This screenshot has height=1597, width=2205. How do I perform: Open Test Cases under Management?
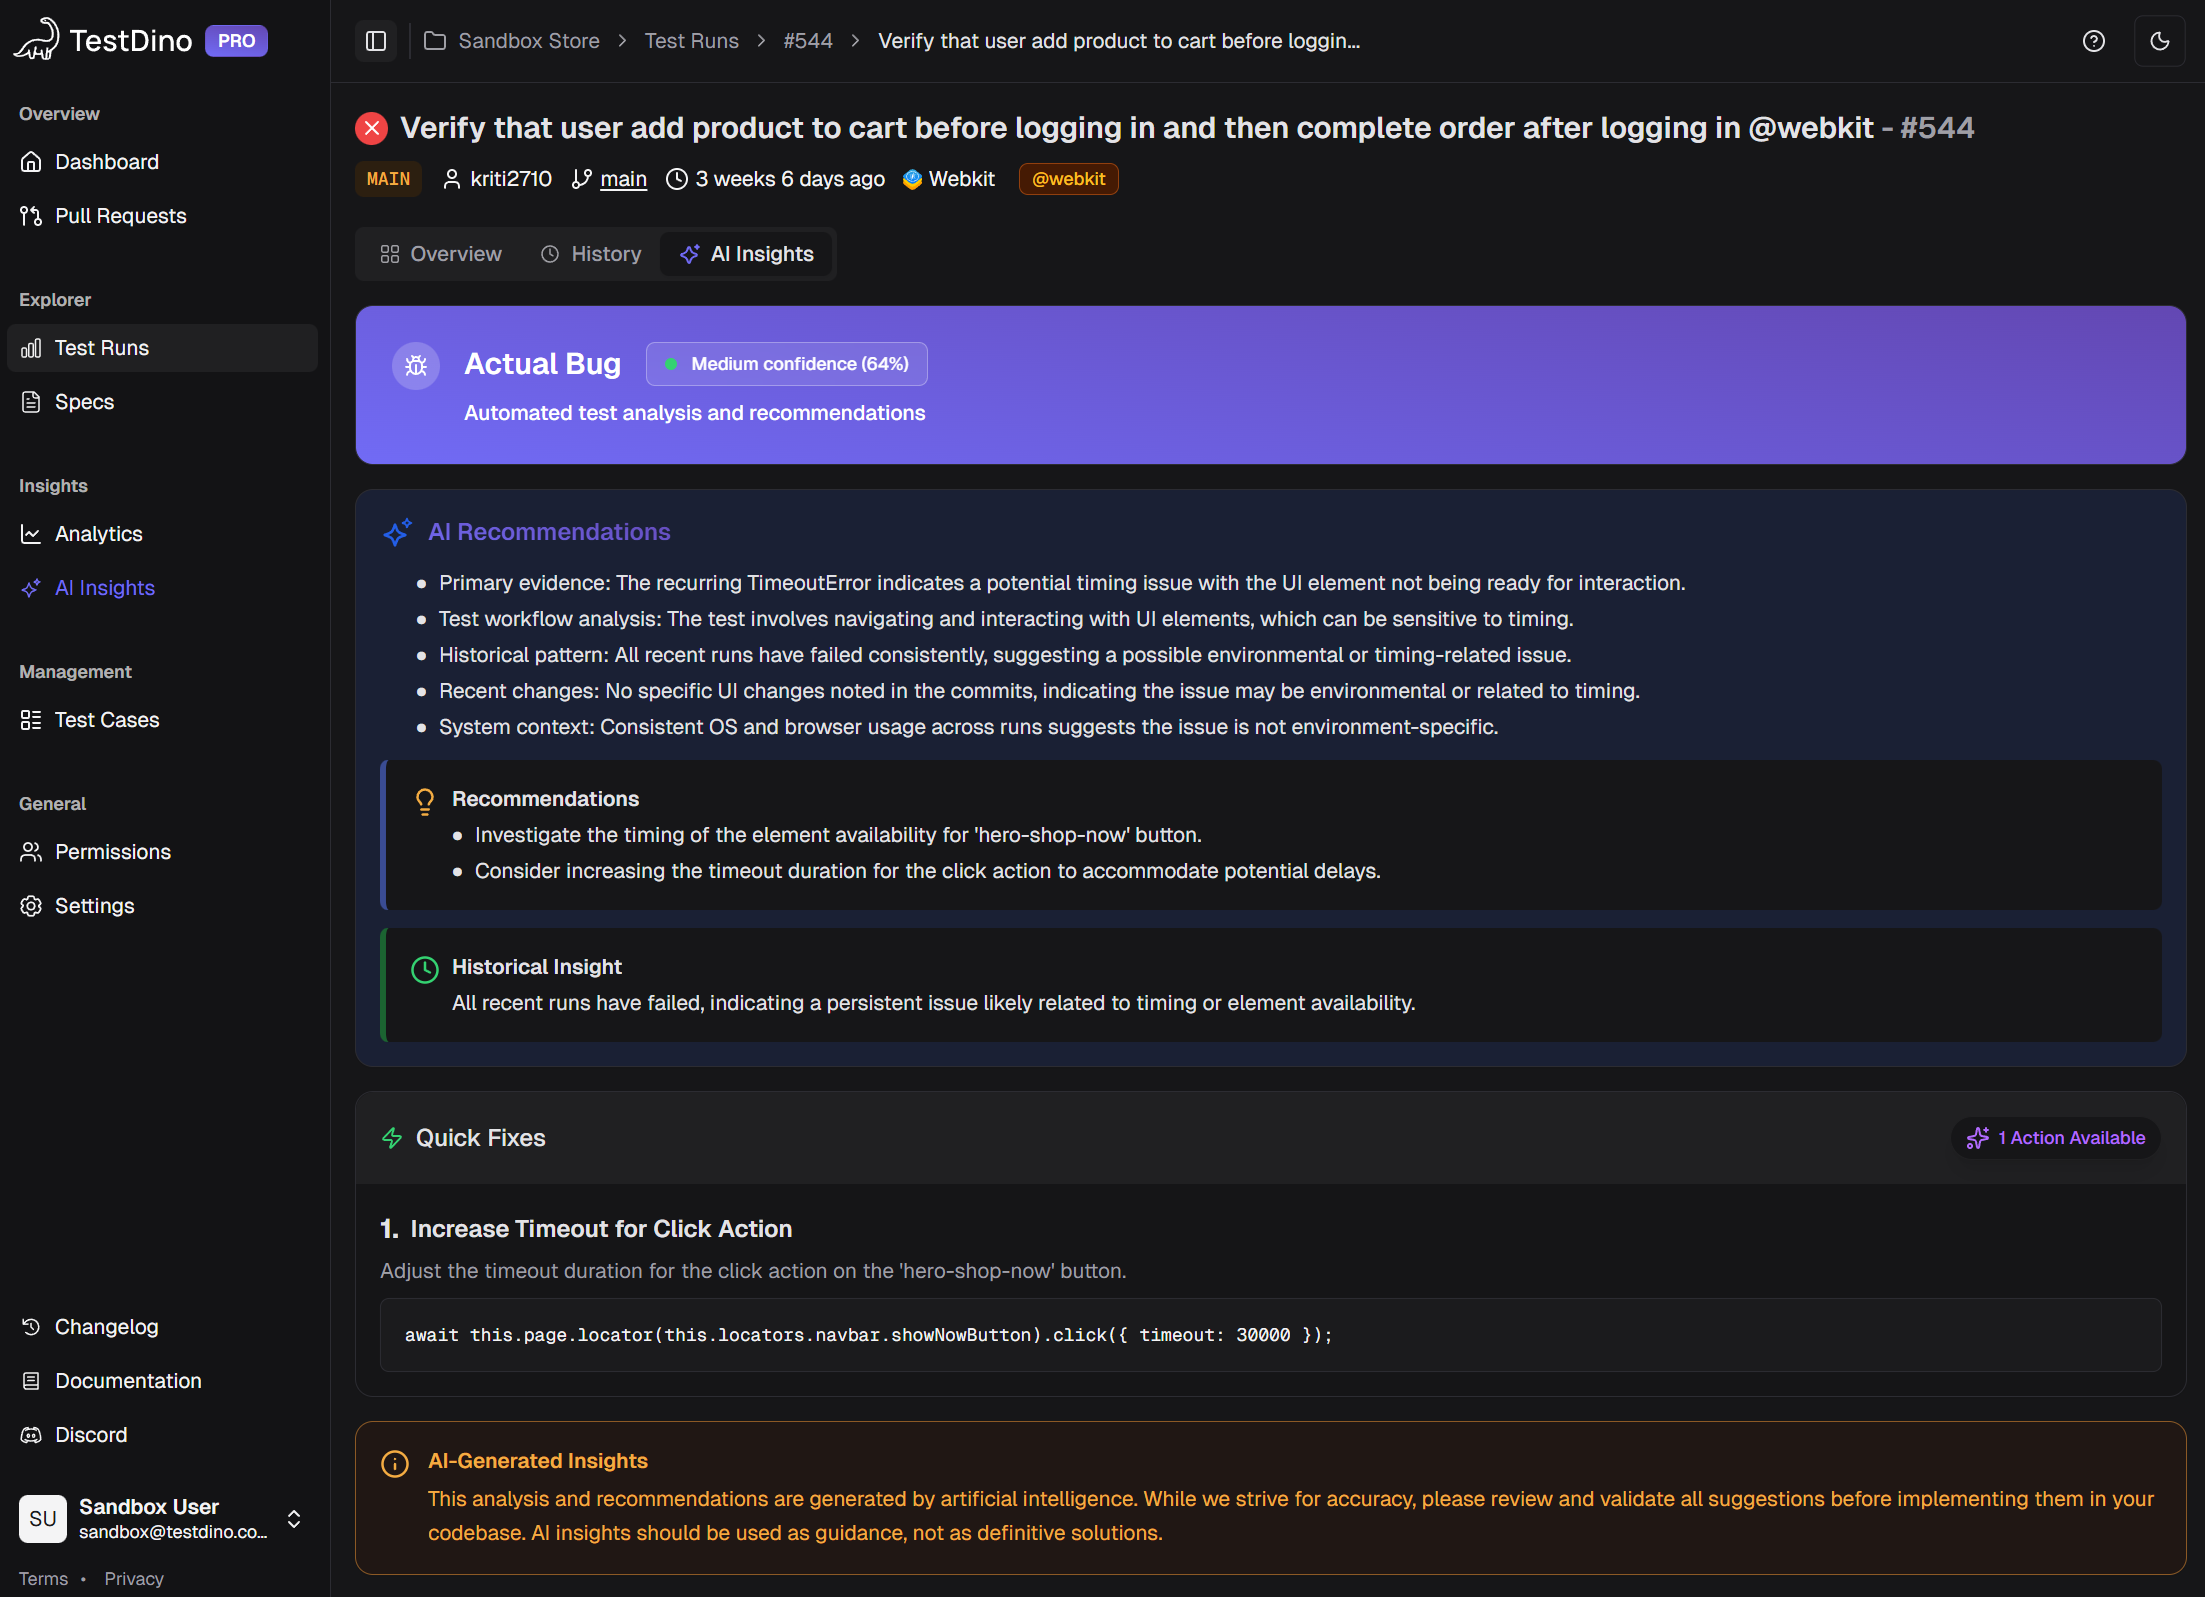[107, 719]
